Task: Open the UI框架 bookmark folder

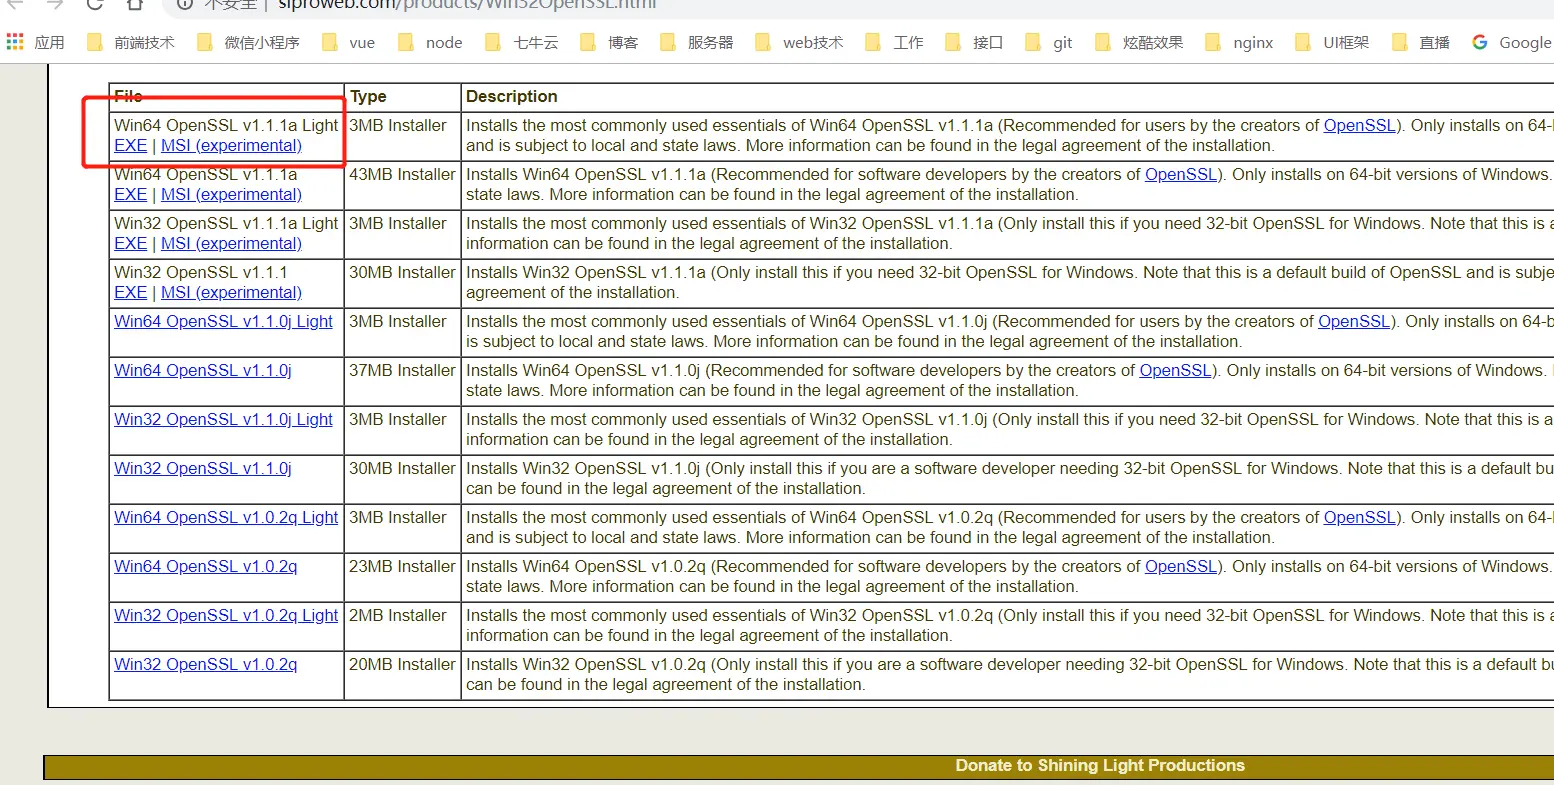Action: coord(1332,42)
